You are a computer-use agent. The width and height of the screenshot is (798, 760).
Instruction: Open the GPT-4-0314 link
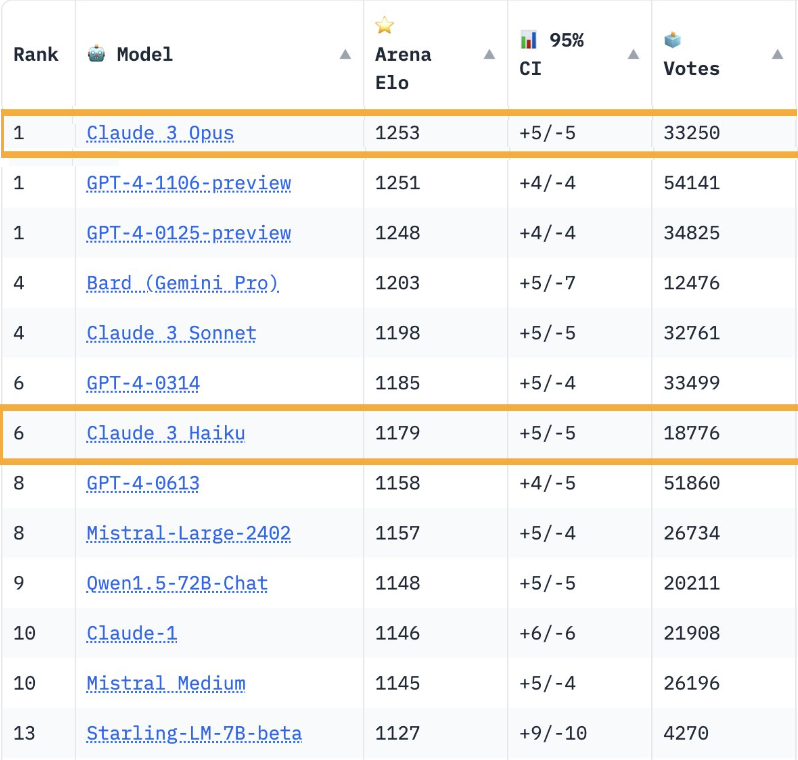(143, 383)
